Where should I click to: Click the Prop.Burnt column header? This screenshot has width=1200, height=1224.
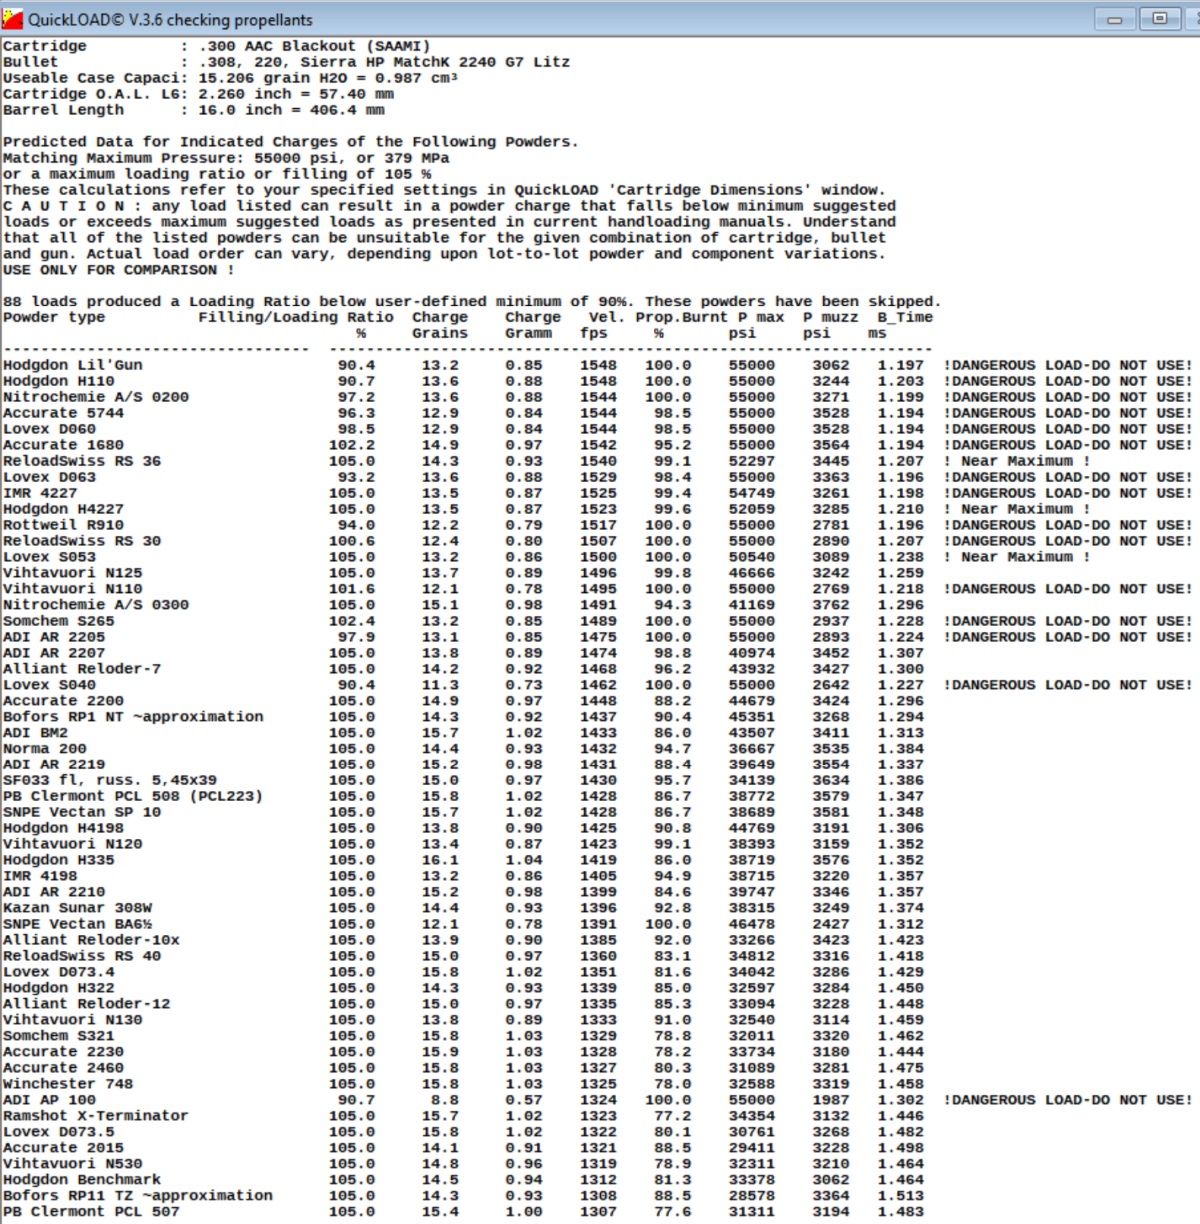coord(682,317)
